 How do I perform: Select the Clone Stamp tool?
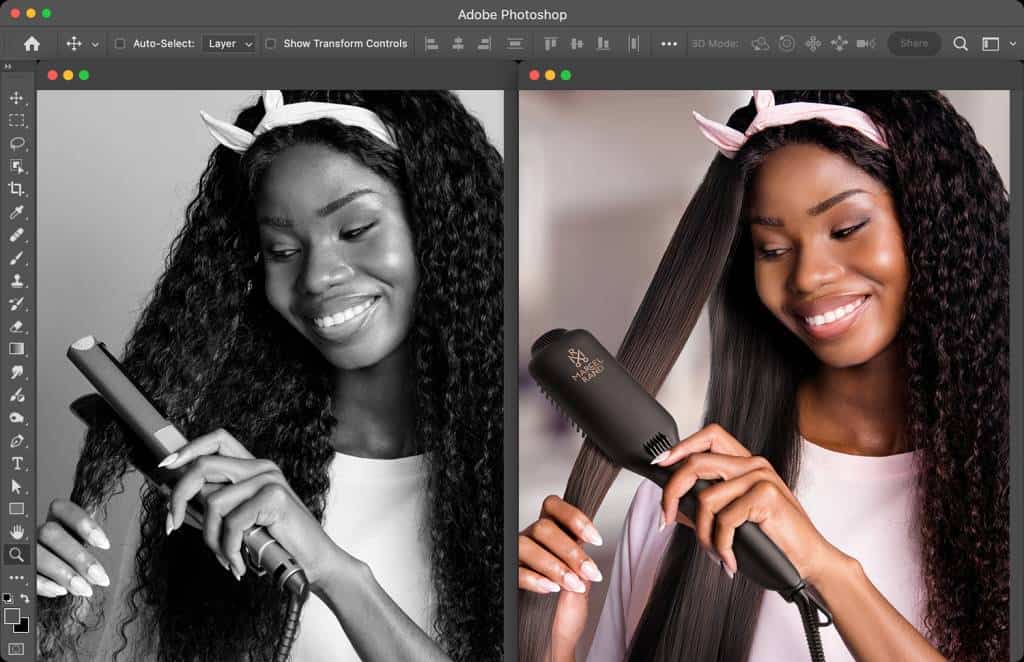coord(16,281)
